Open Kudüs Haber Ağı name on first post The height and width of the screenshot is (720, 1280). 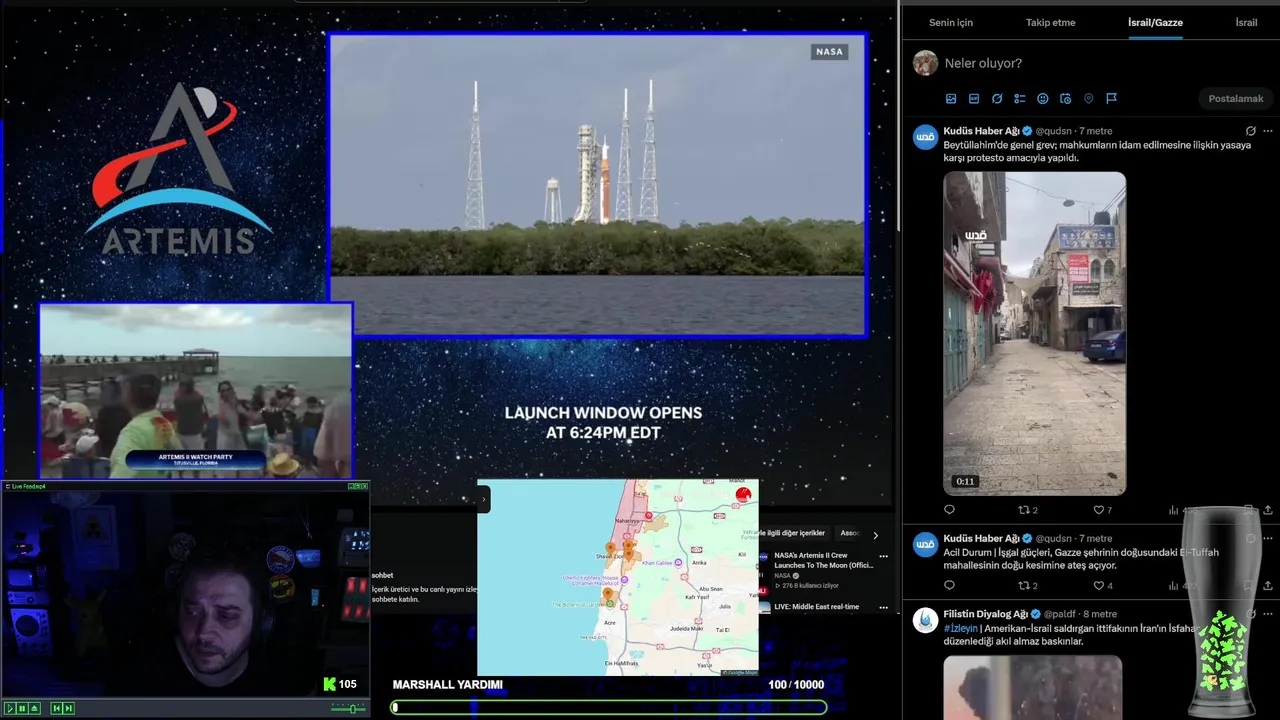coord(981,131)
